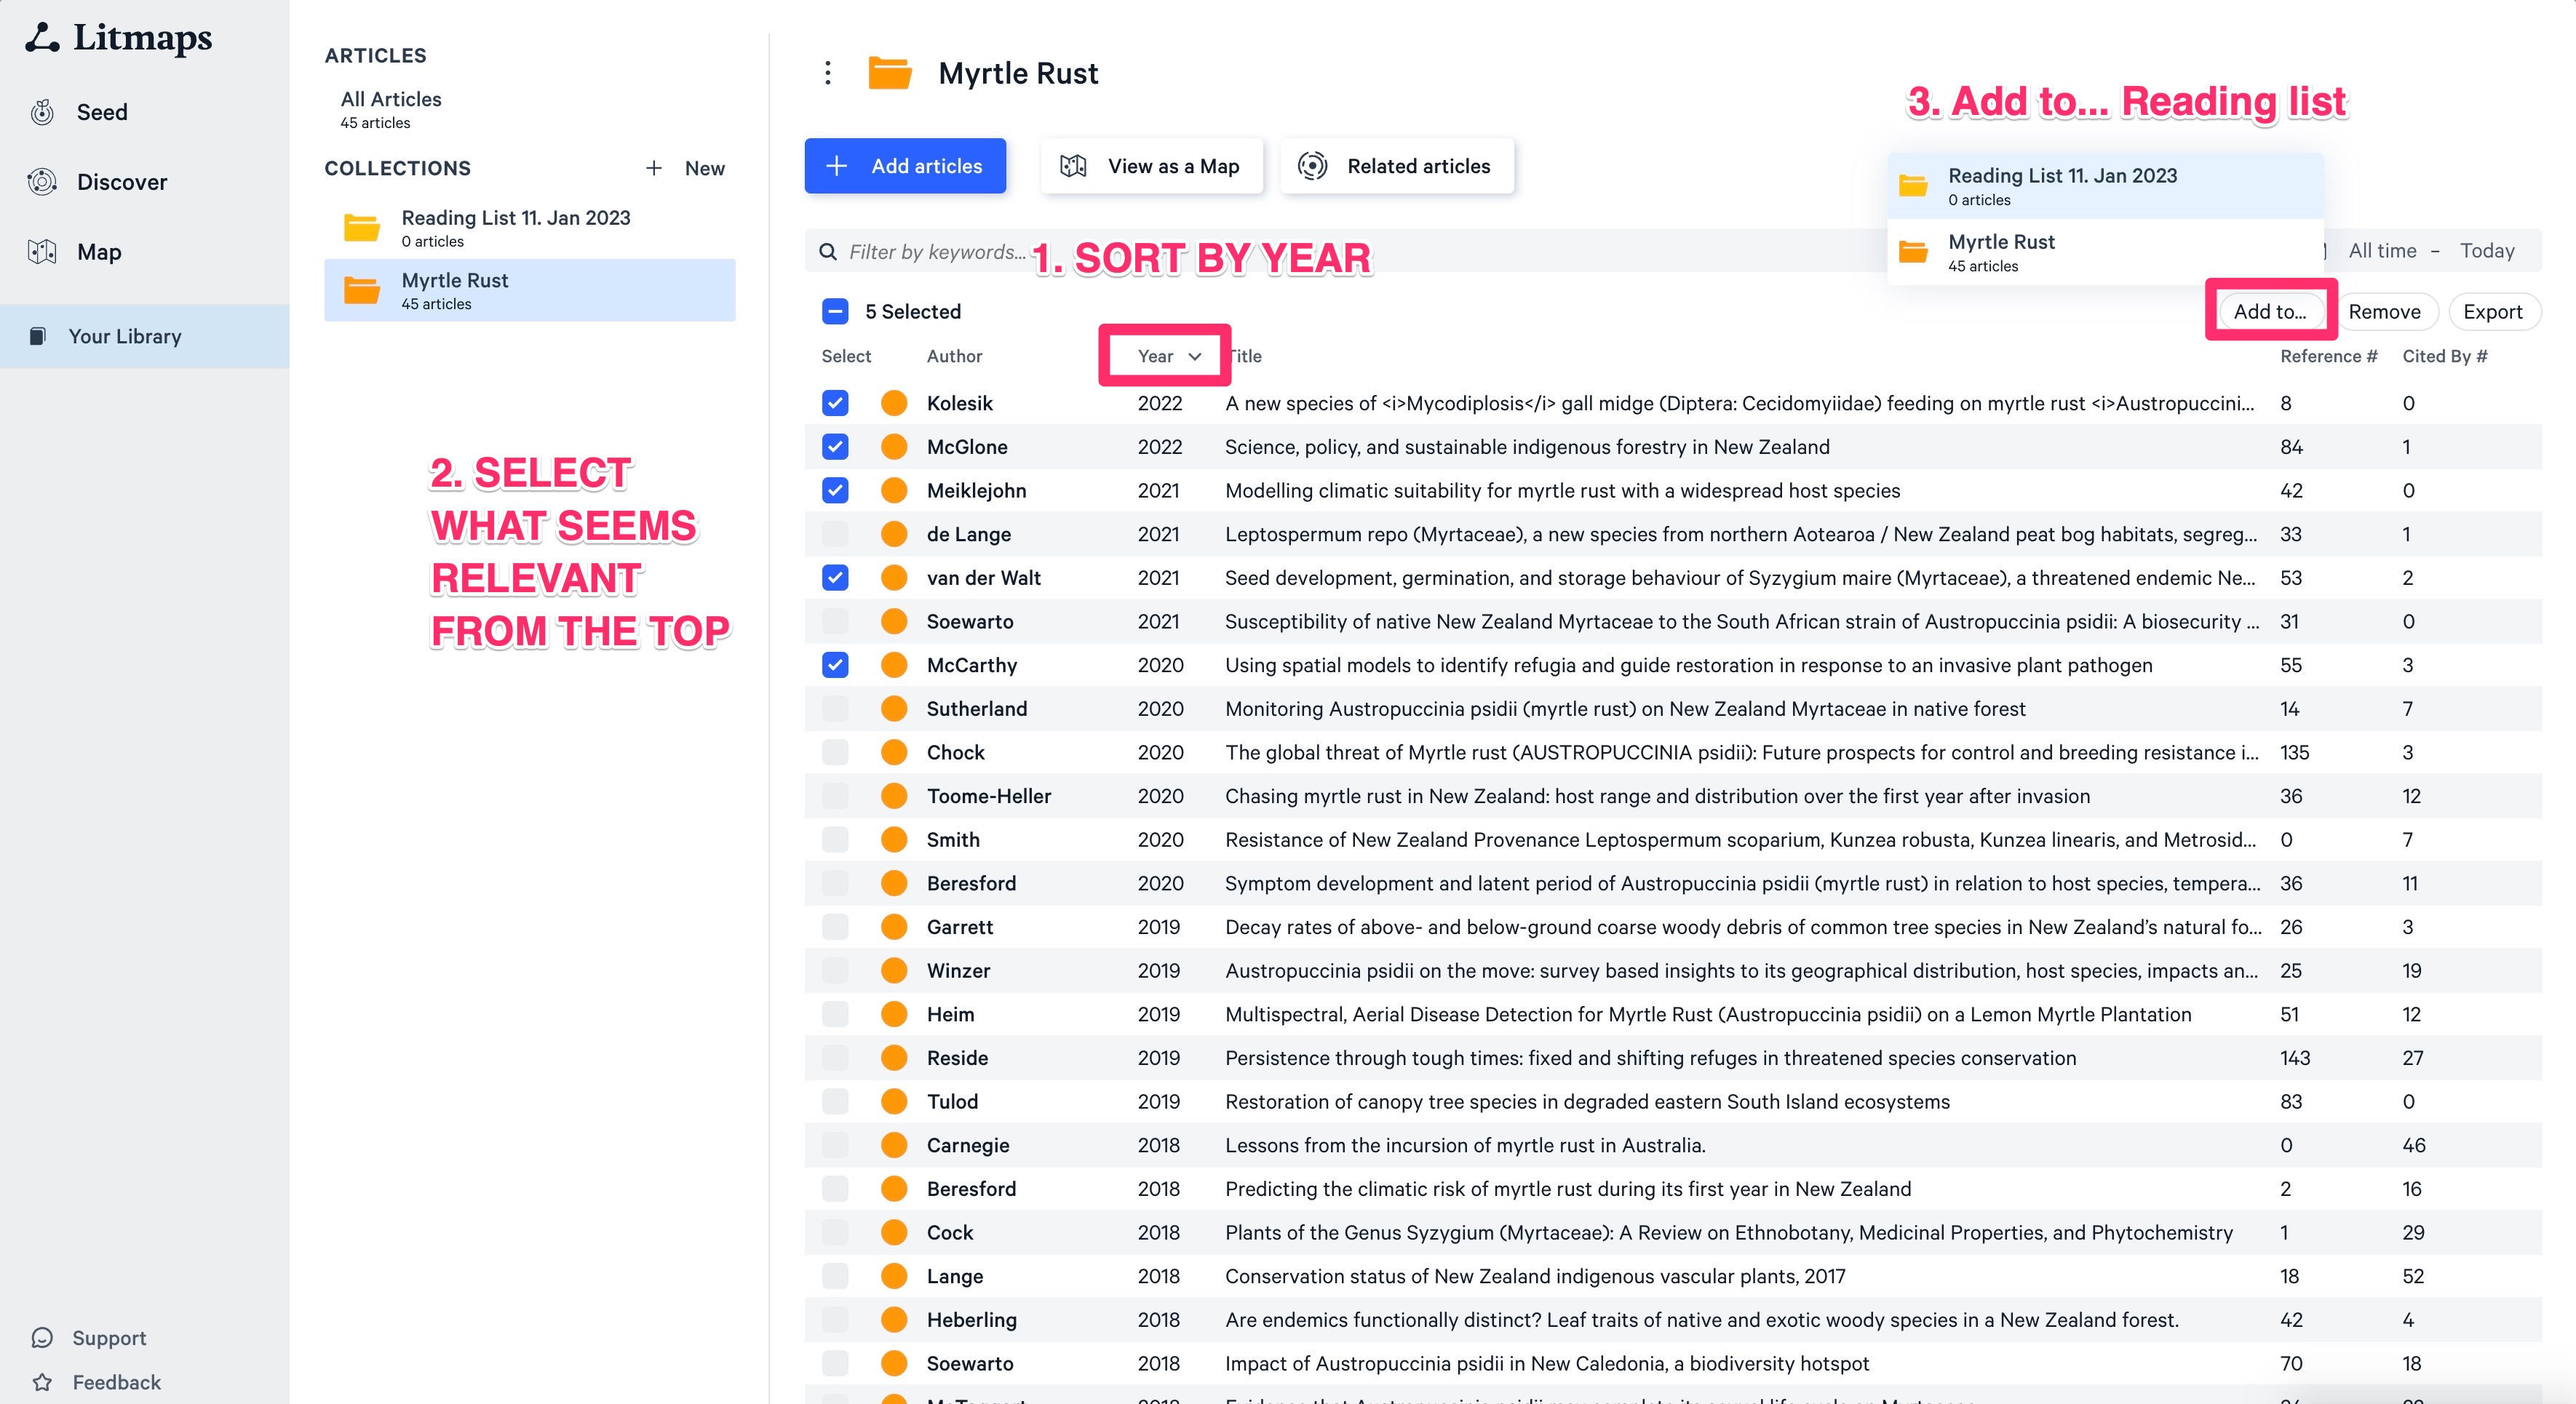Screen dimensions: 2576x1404
Task: Open the Myrtle Rust collection in sidebar
Action: click(530, 290)
